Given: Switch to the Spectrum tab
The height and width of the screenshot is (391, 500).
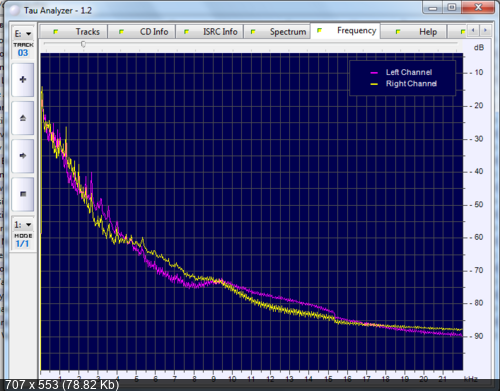Looking at the screenshot, I should coord(277,32).
